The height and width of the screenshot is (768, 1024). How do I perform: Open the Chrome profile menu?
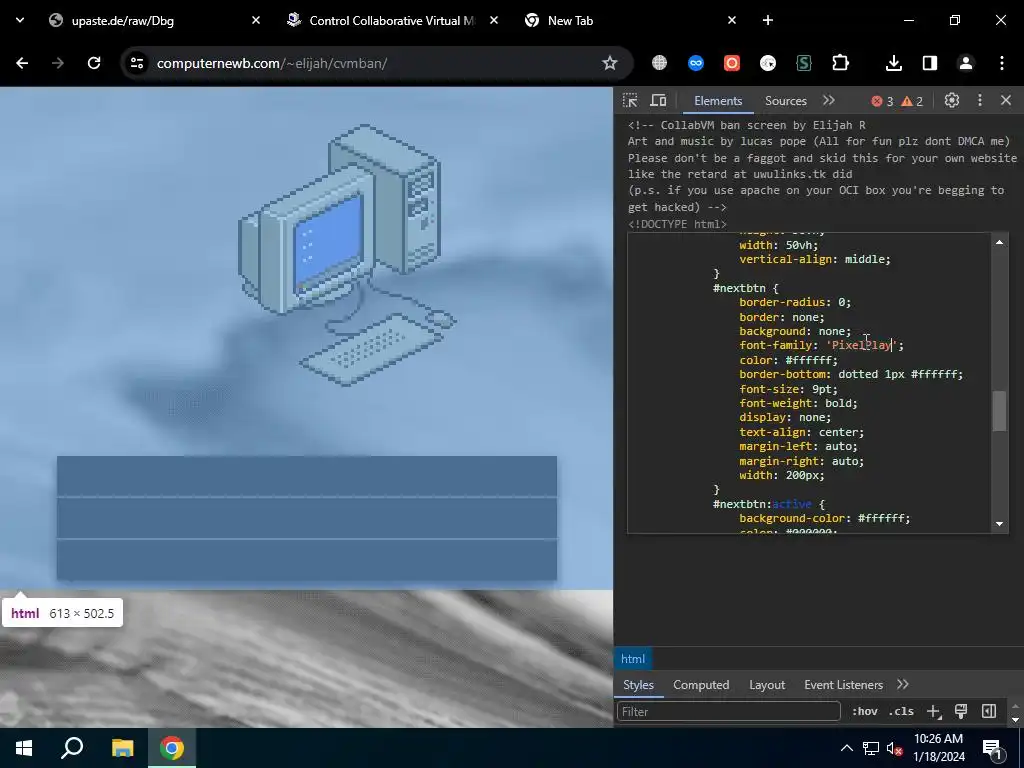tap(965, 63)
